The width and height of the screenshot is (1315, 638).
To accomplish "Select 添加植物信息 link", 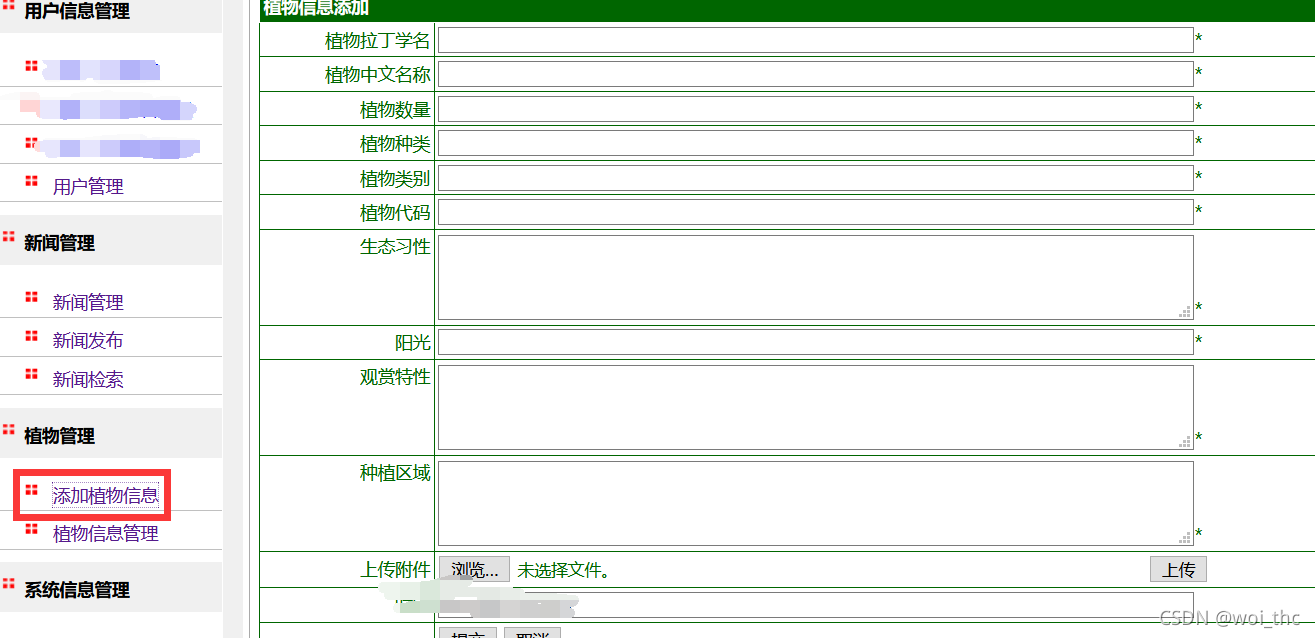I will click(x=105, y=495).
